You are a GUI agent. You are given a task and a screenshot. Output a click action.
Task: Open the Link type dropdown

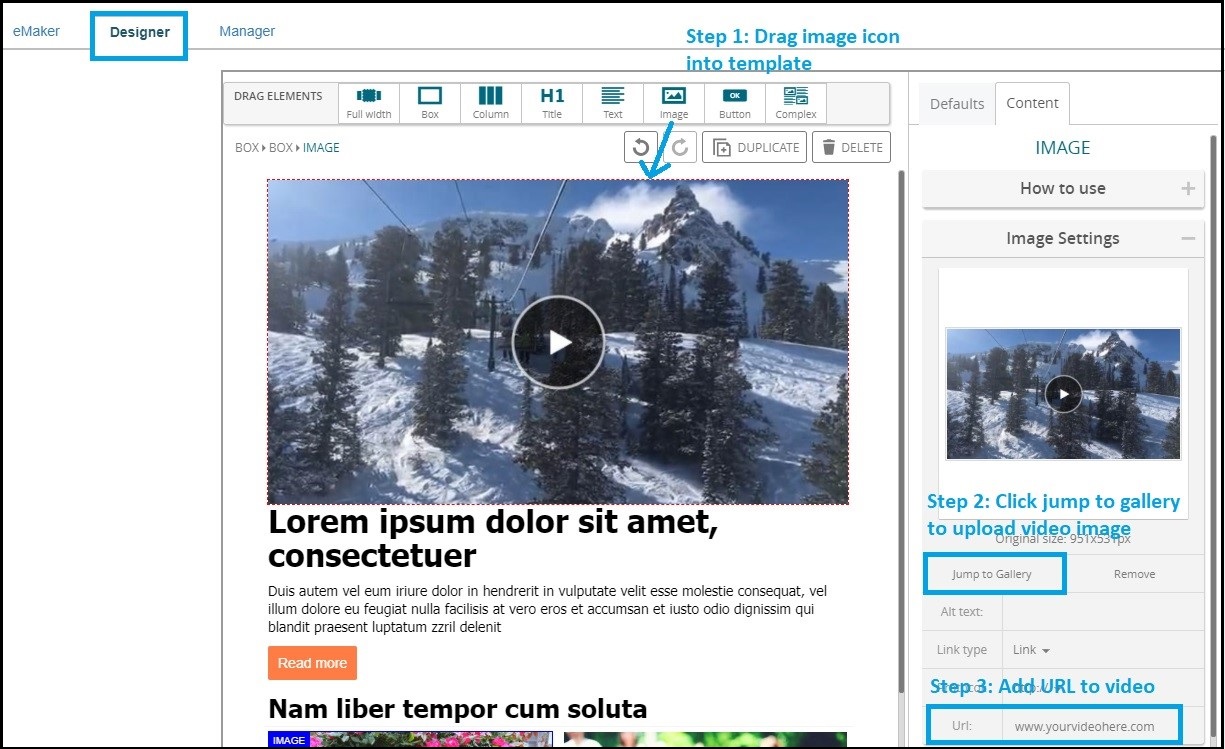(1031, 650)
